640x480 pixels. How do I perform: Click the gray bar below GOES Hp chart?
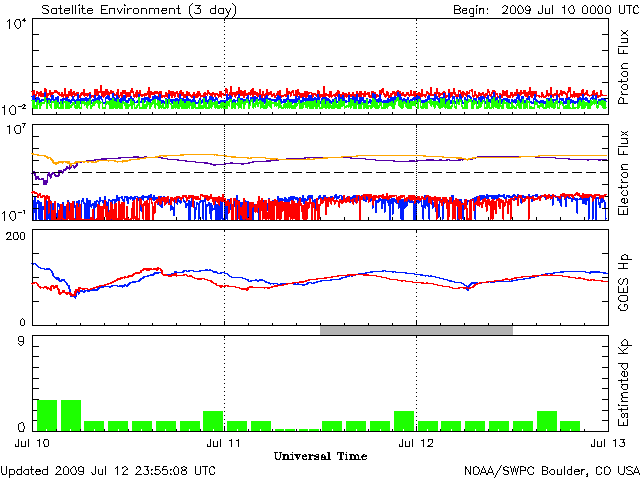click(x=416, y=330)
